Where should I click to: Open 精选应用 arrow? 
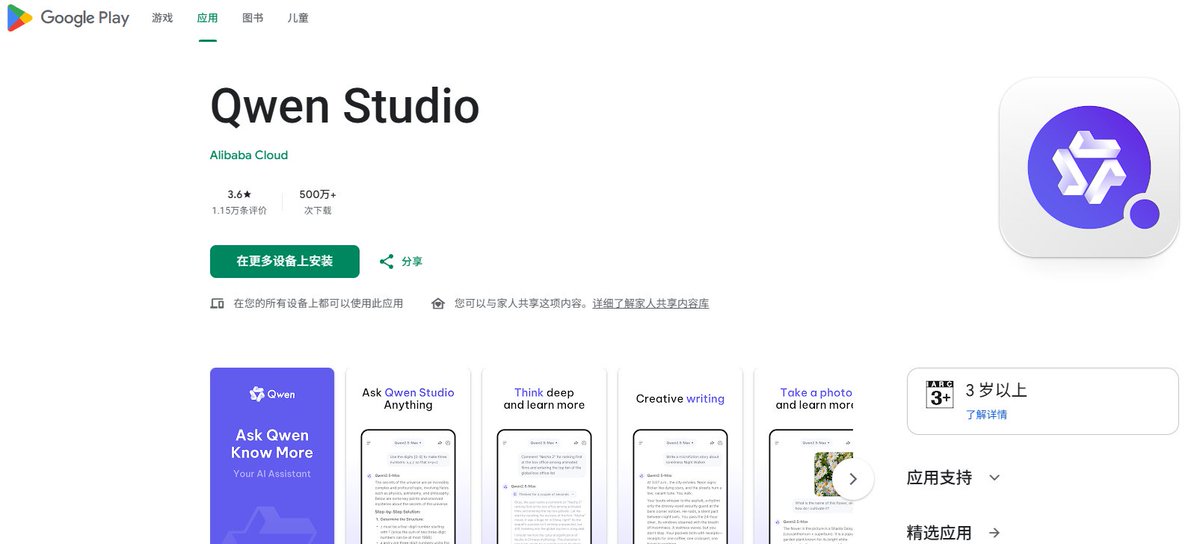click(x=994, y=533)
